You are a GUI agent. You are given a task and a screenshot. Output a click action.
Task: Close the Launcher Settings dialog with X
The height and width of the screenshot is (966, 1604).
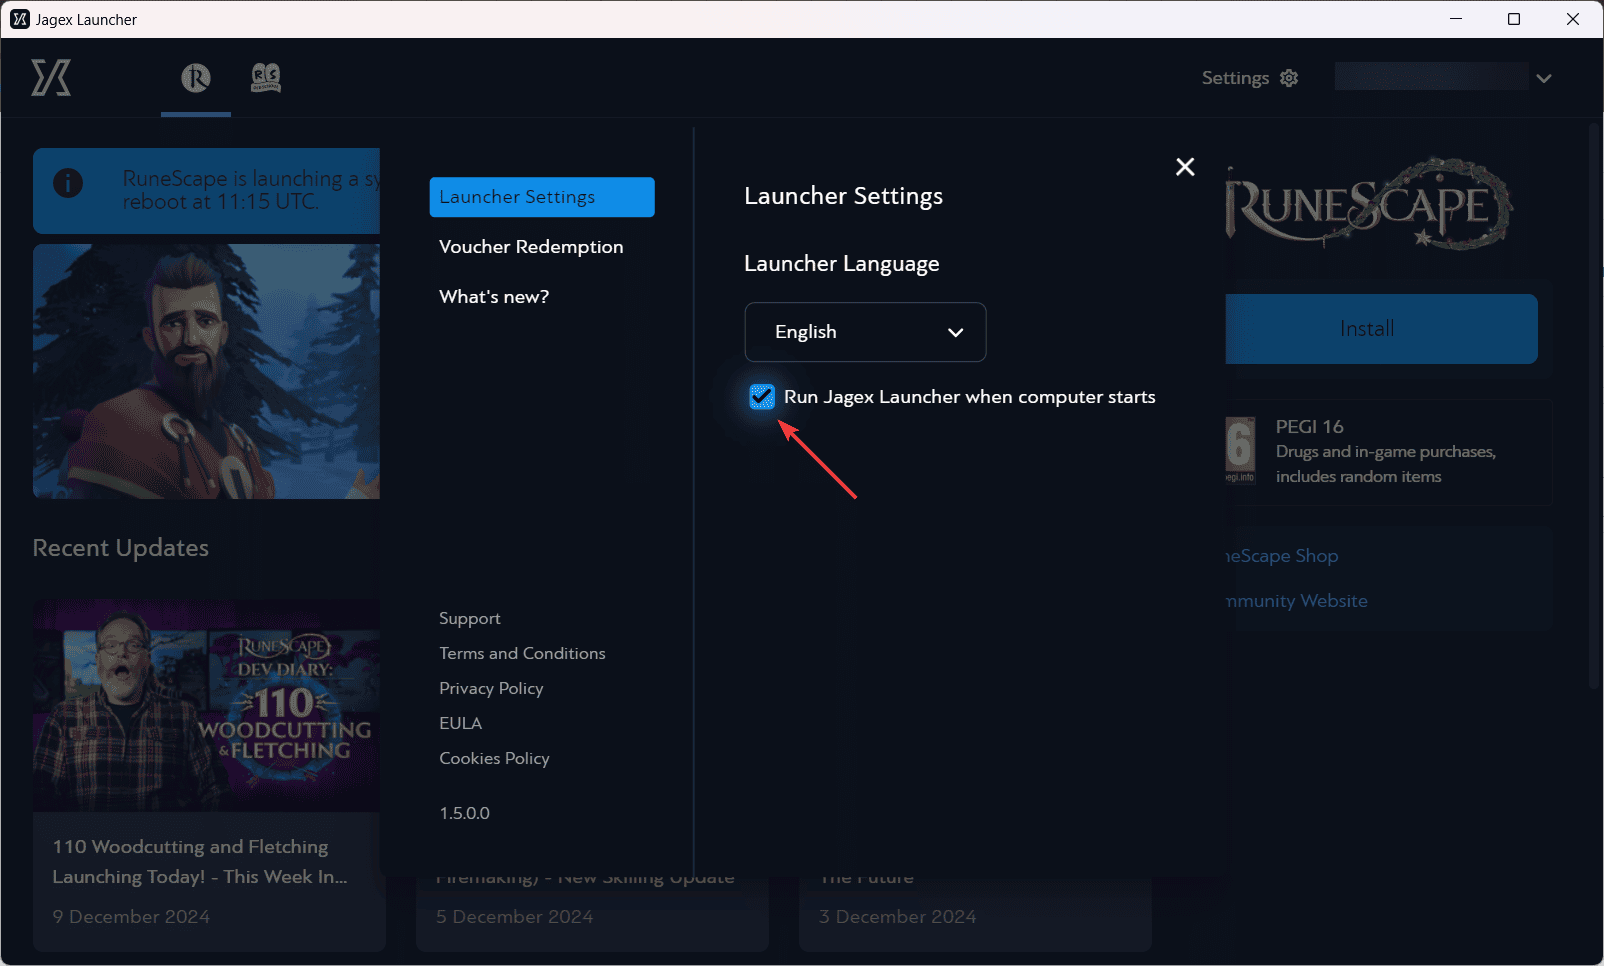pos(1185,167)
